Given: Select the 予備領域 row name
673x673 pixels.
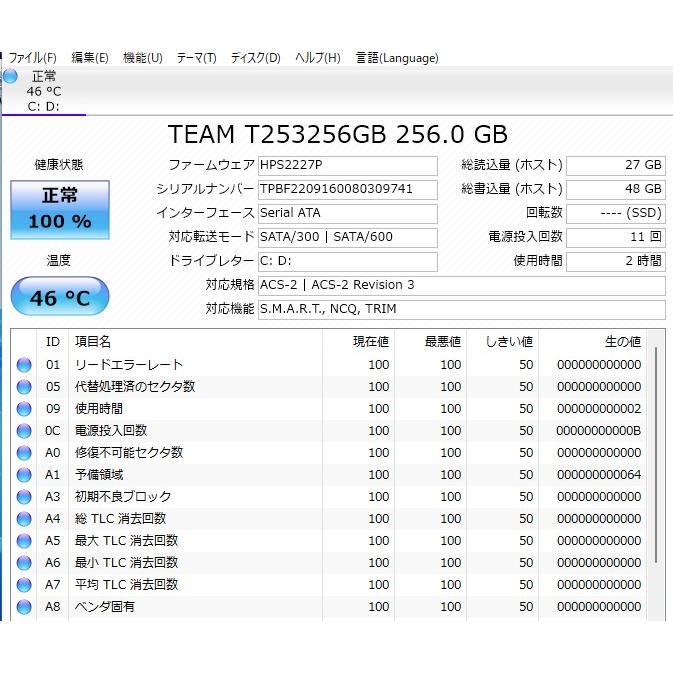Looking at the screenshot, I should [x=99, y=475].
